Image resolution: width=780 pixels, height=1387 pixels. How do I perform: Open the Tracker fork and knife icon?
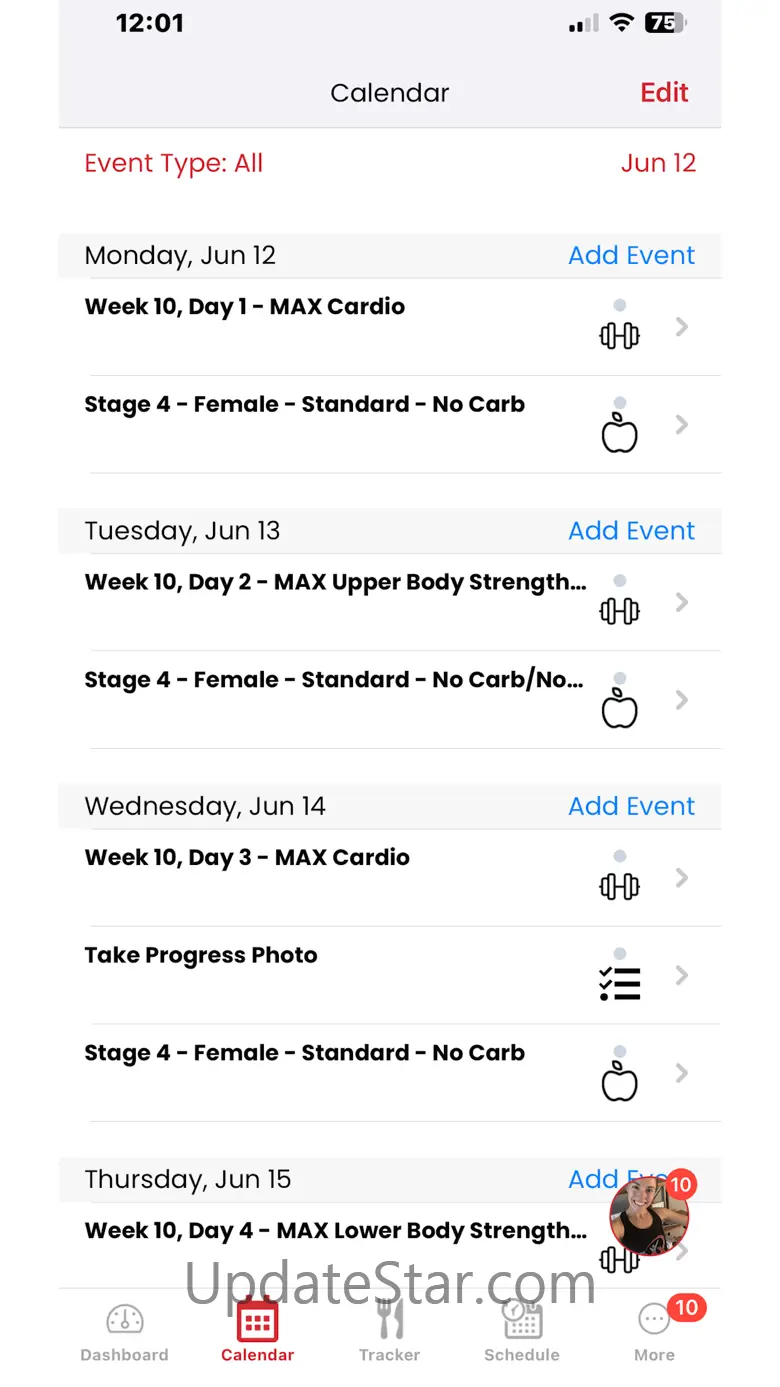pos(389,1320)
